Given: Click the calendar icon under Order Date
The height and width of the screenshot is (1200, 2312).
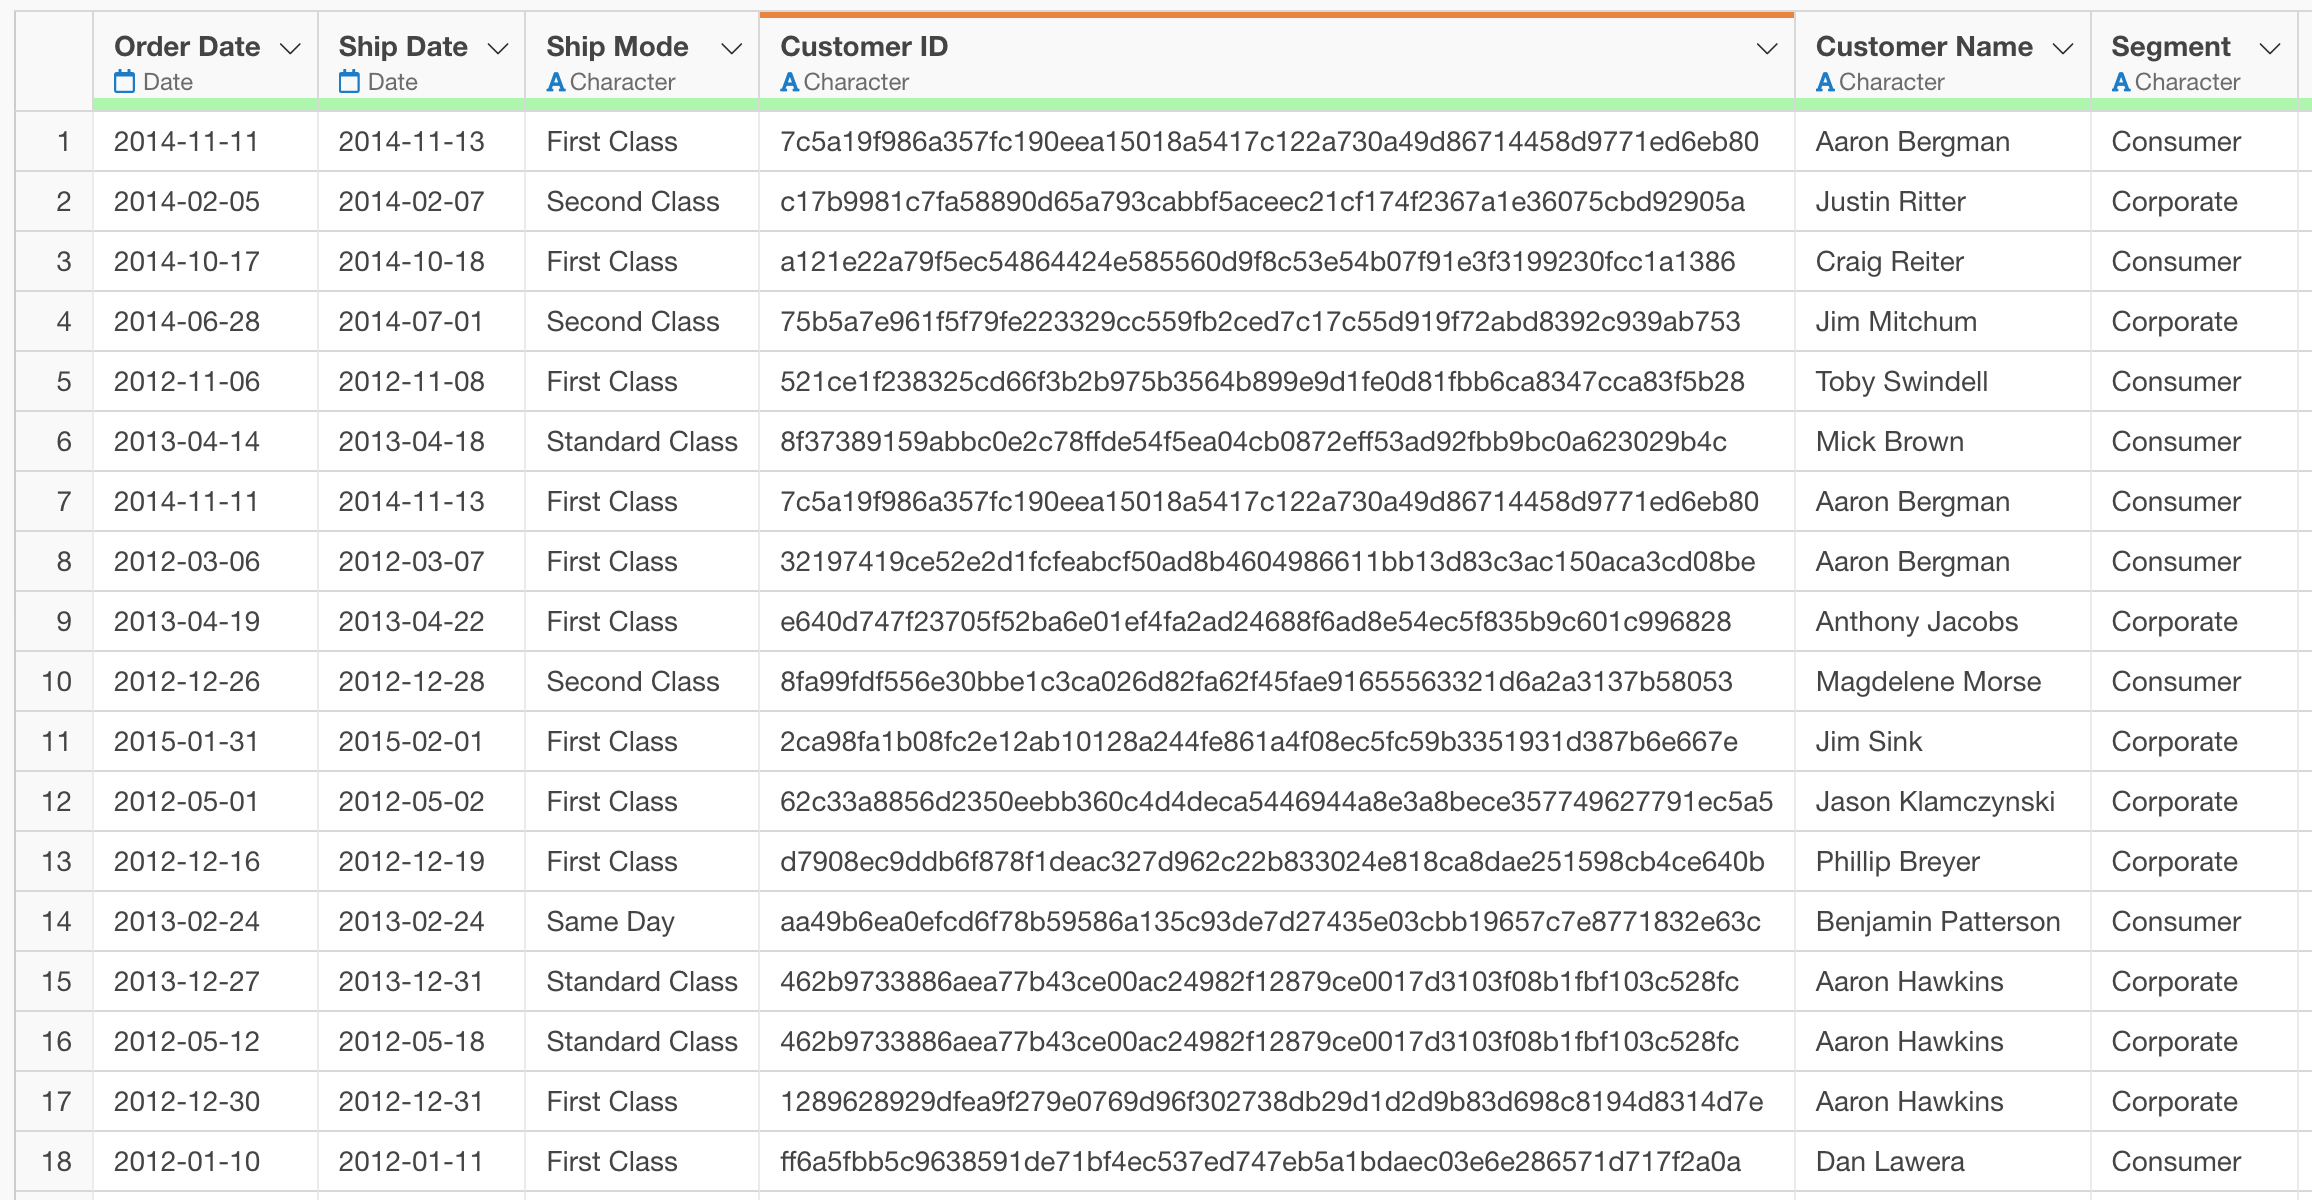Looking at the screenshot, I should (x=124, y=82).
